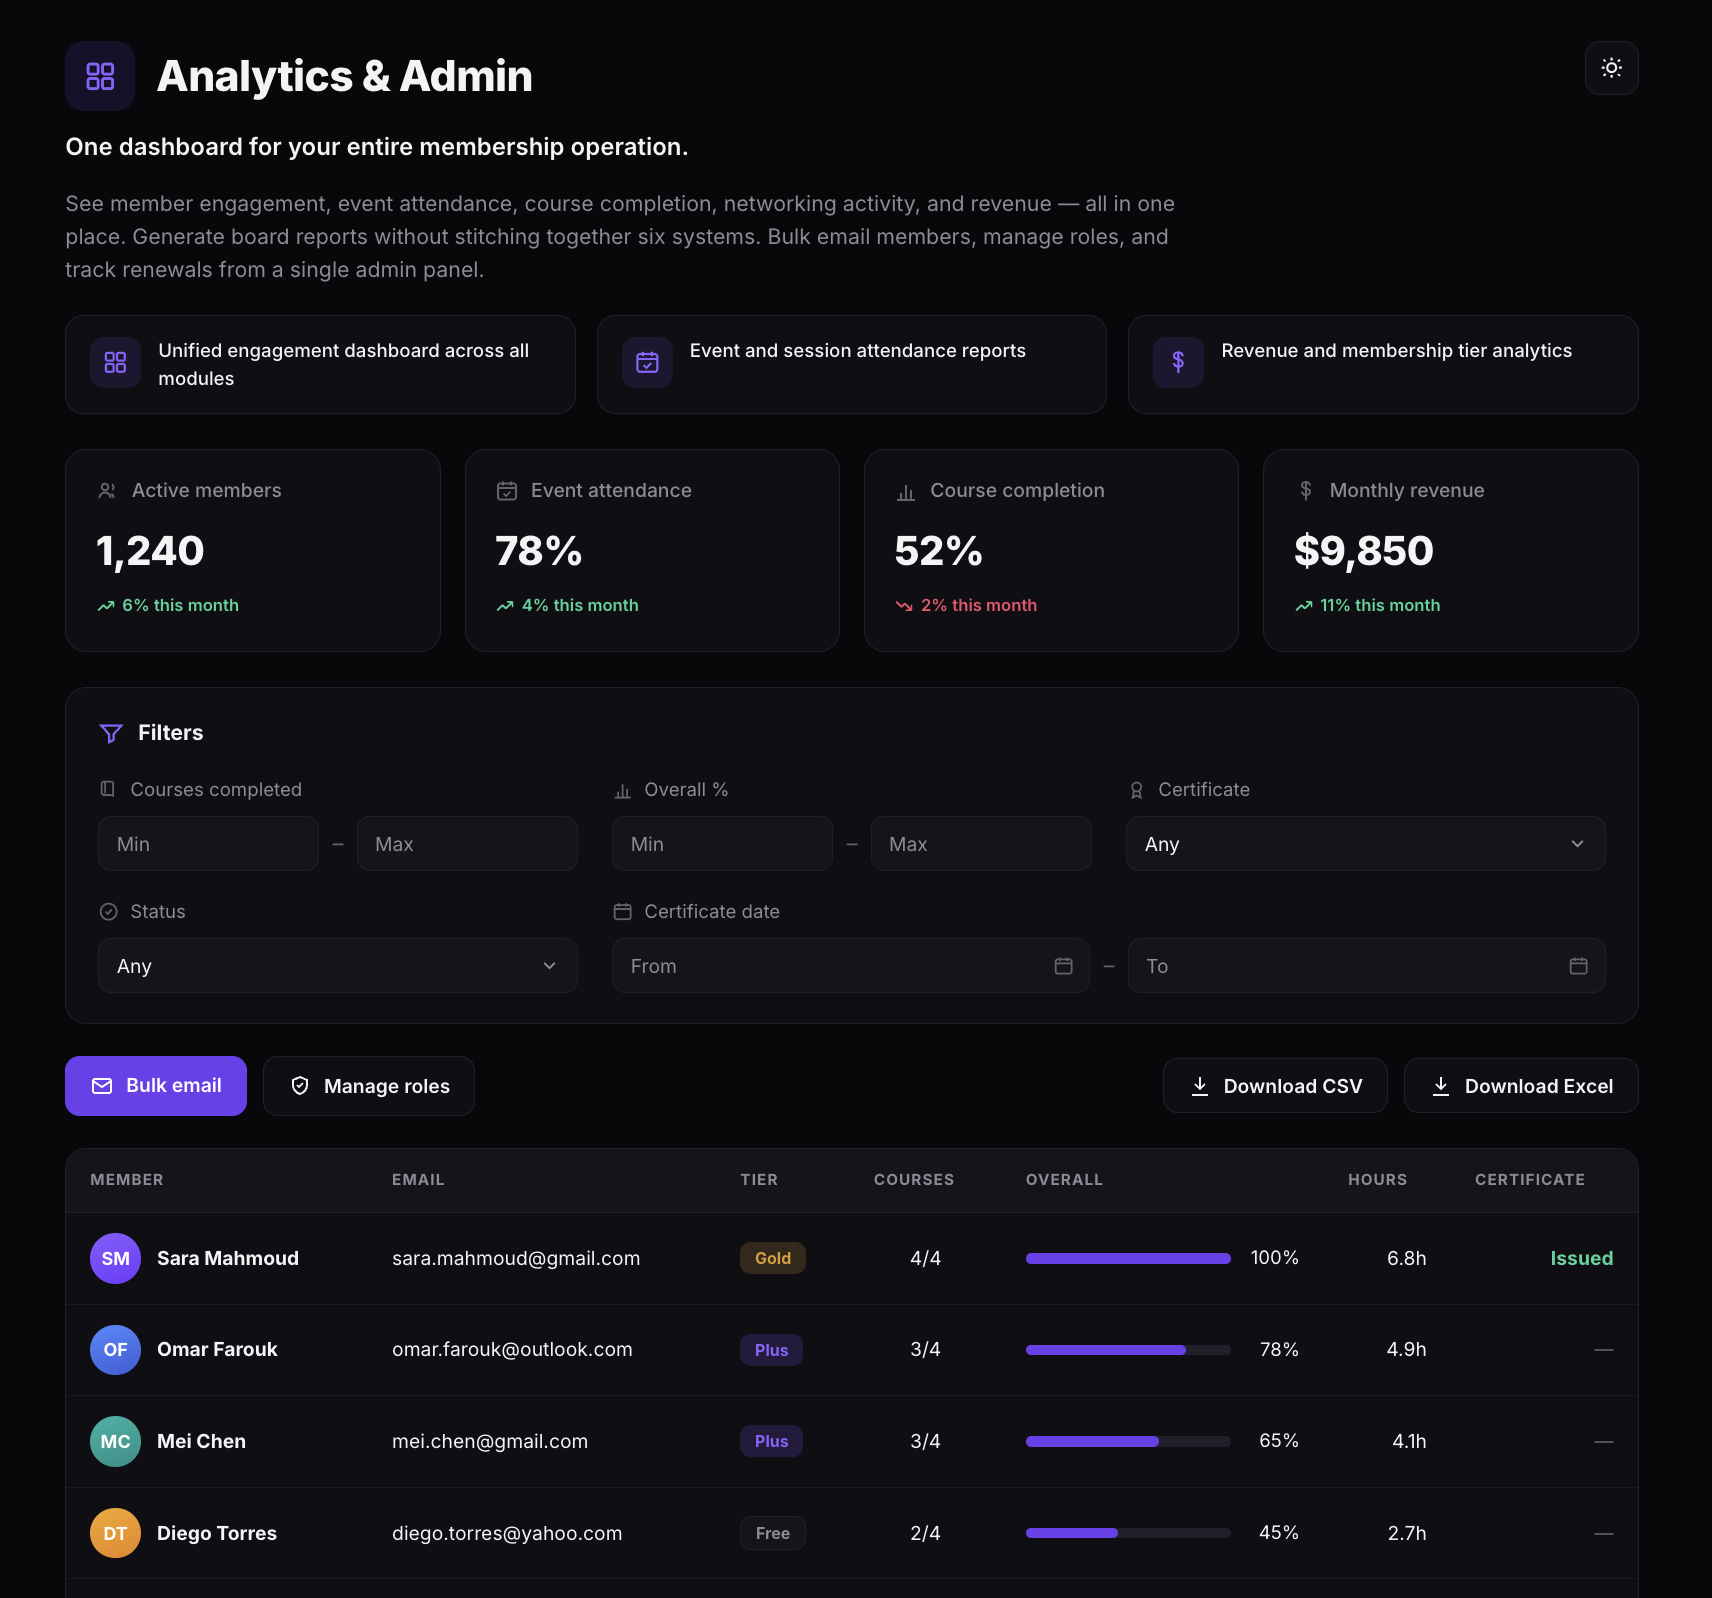The height and width of the screenshot is (1598, 1712).
Task: Click Diego Torres's 45% progress bar
Action: pyautogui.click(x=1128, y=1533)
